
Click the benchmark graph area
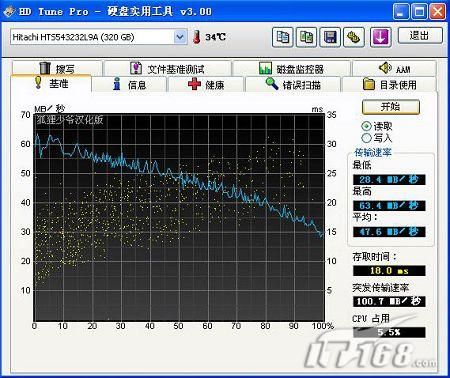tap(179, 217)
